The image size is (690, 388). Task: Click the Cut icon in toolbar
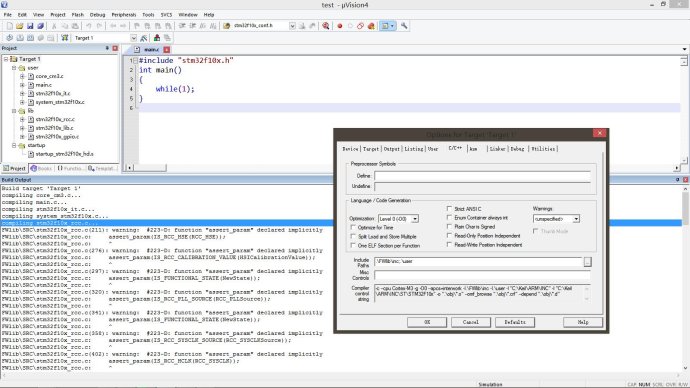(x=54, y=26)
